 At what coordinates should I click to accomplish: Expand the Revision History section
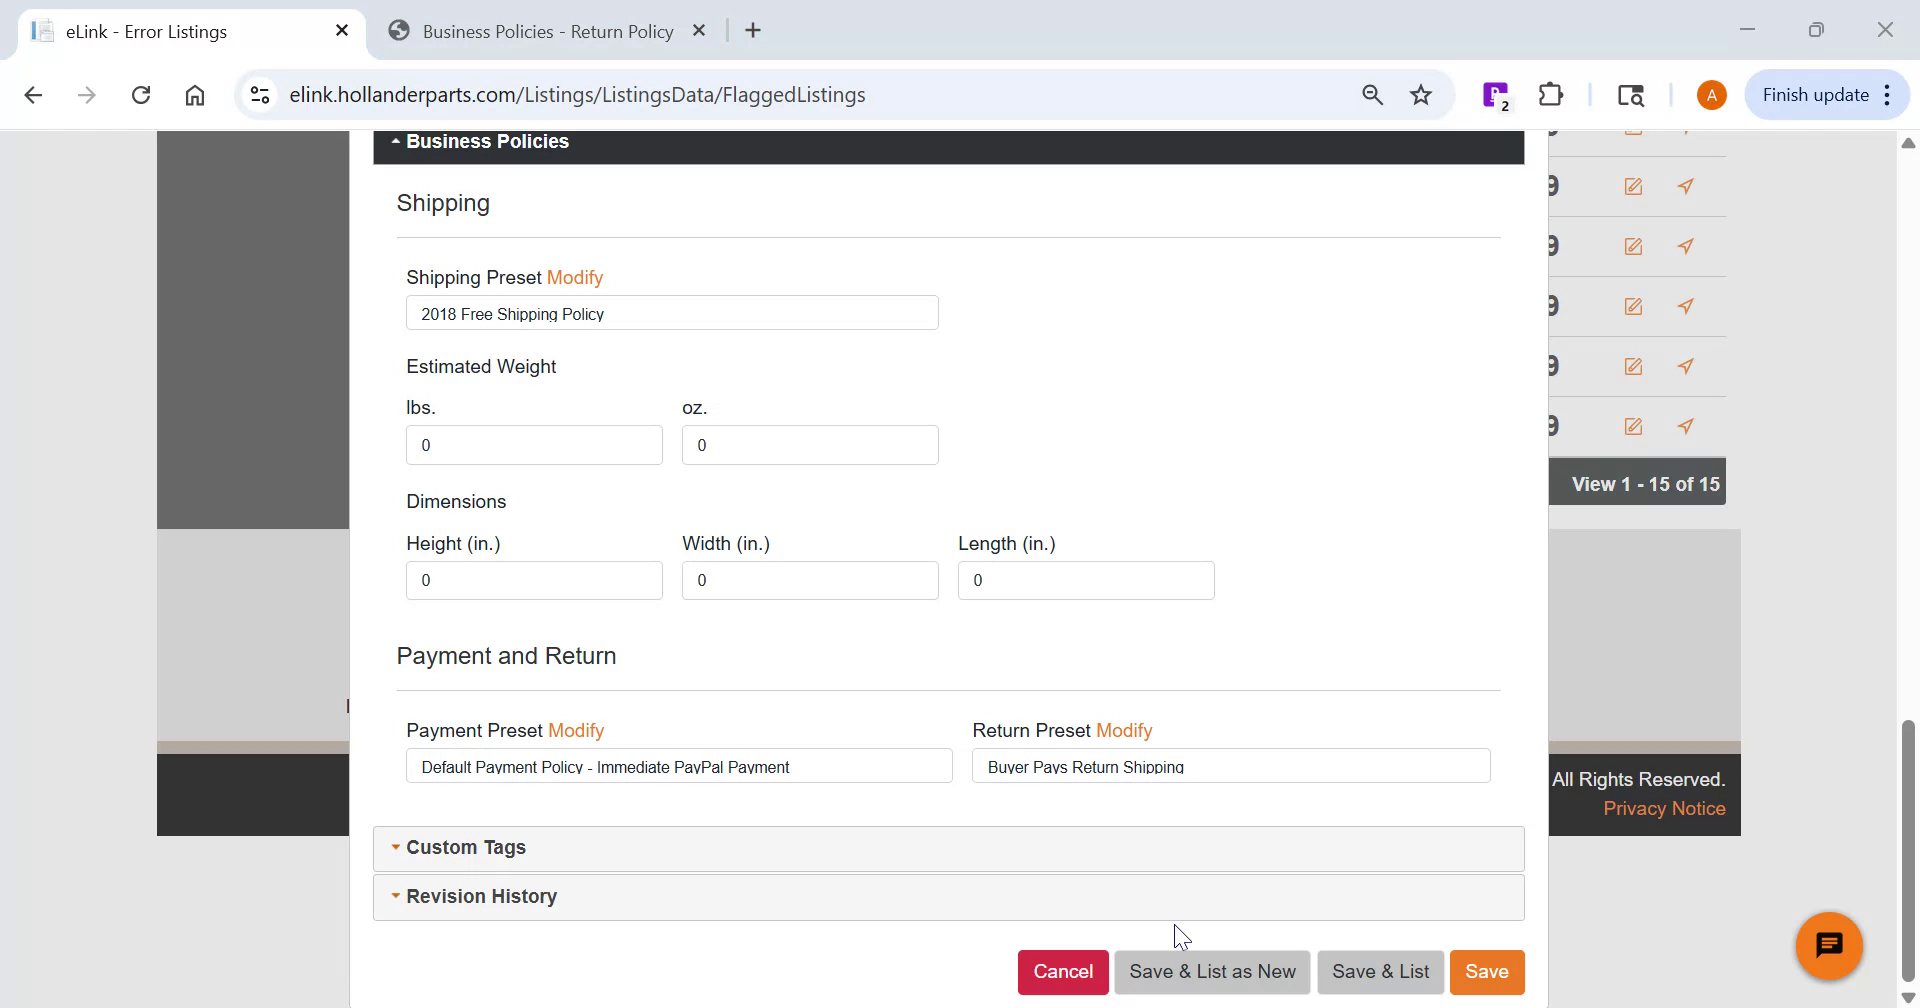481,897
